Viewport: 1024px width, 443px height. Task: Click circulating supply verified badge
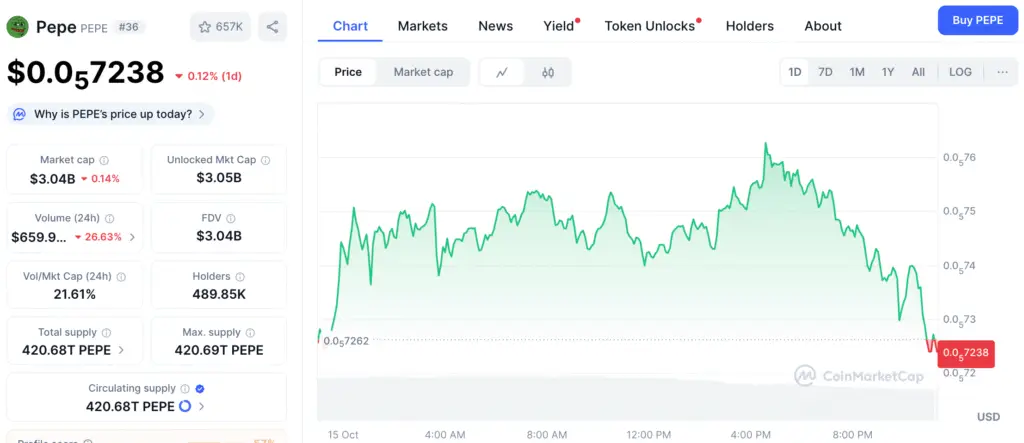pyautogui.click(x=199, y=388)
